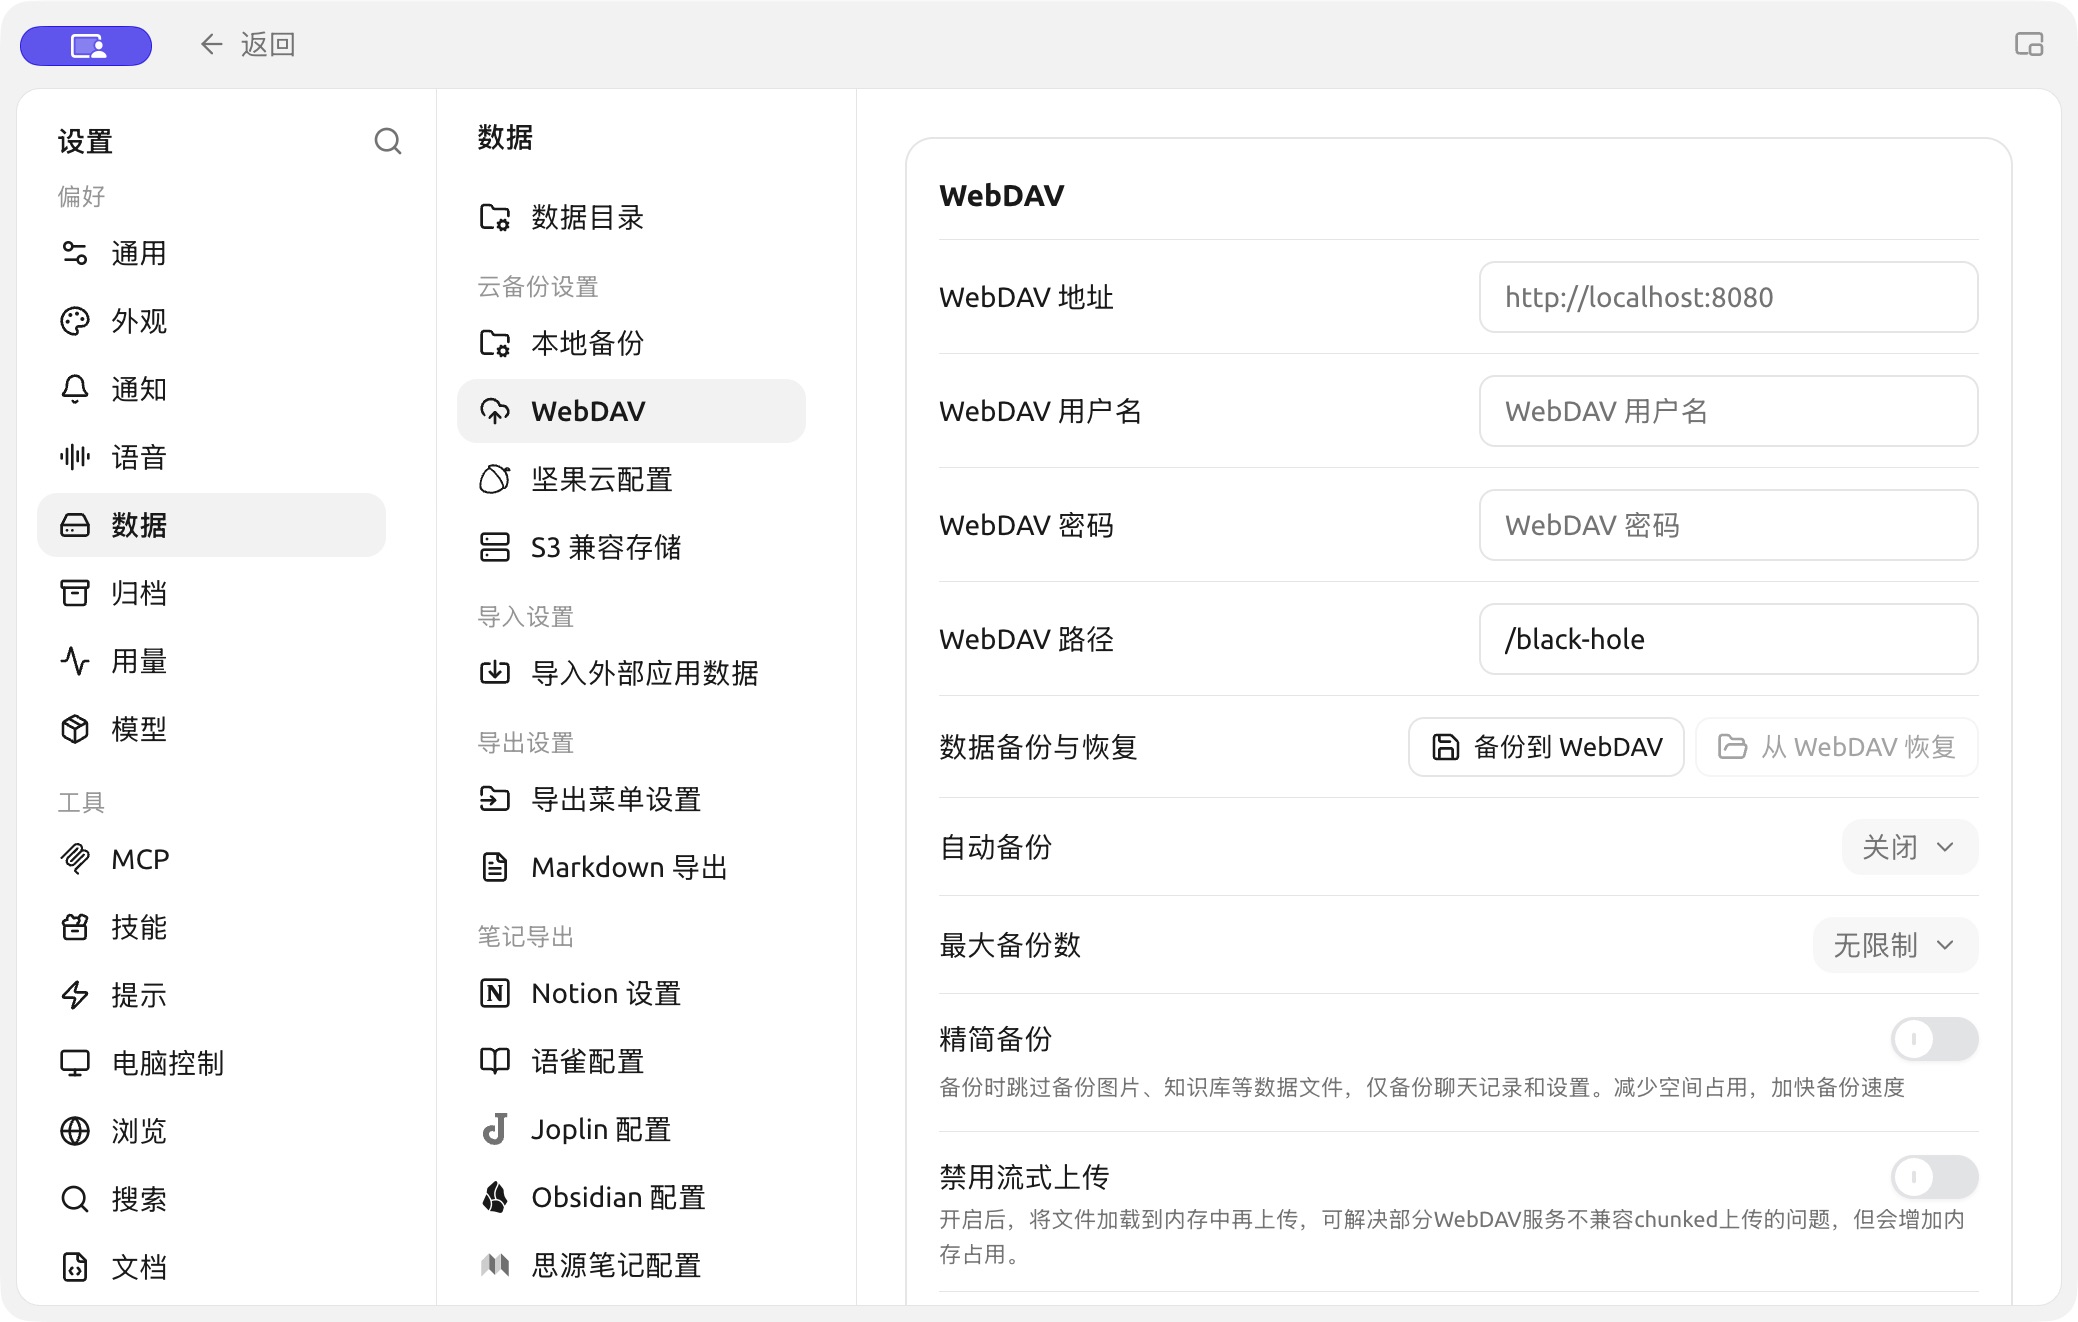Open Markdown 导出 settings
2078x1322 pixels.
click(631, 867)
